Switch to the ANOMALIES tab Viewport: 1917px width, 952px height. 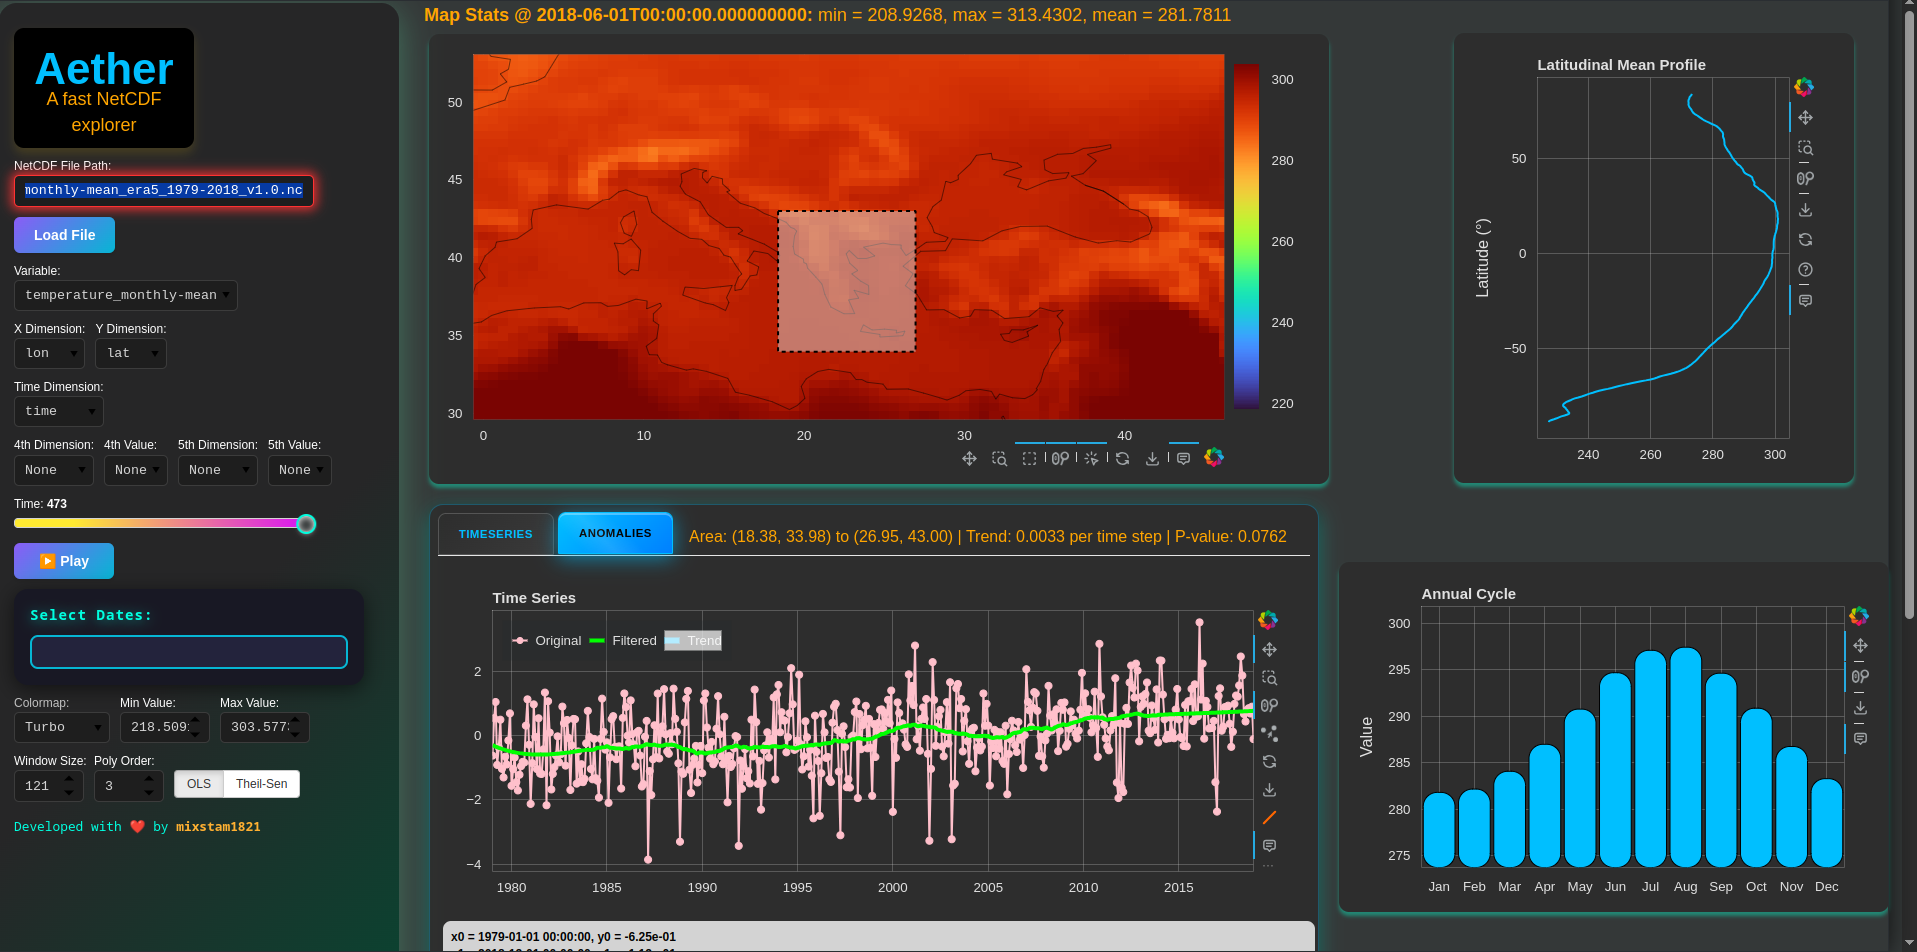[615, 533]
